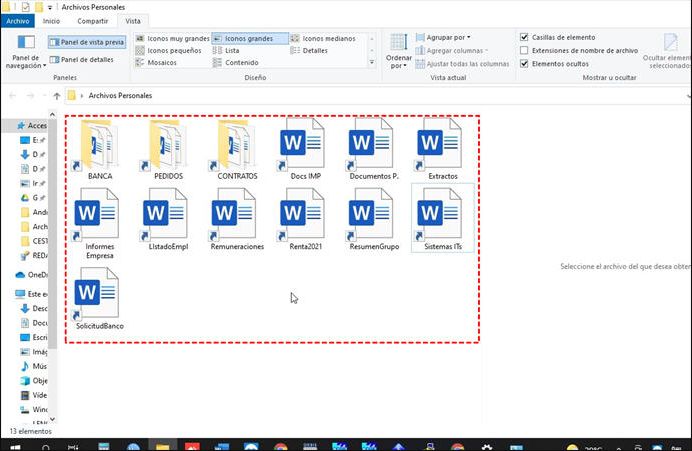Open the Panel de navegación dropdown
This screenshot has width=692, height=451.
click(26, 52)
